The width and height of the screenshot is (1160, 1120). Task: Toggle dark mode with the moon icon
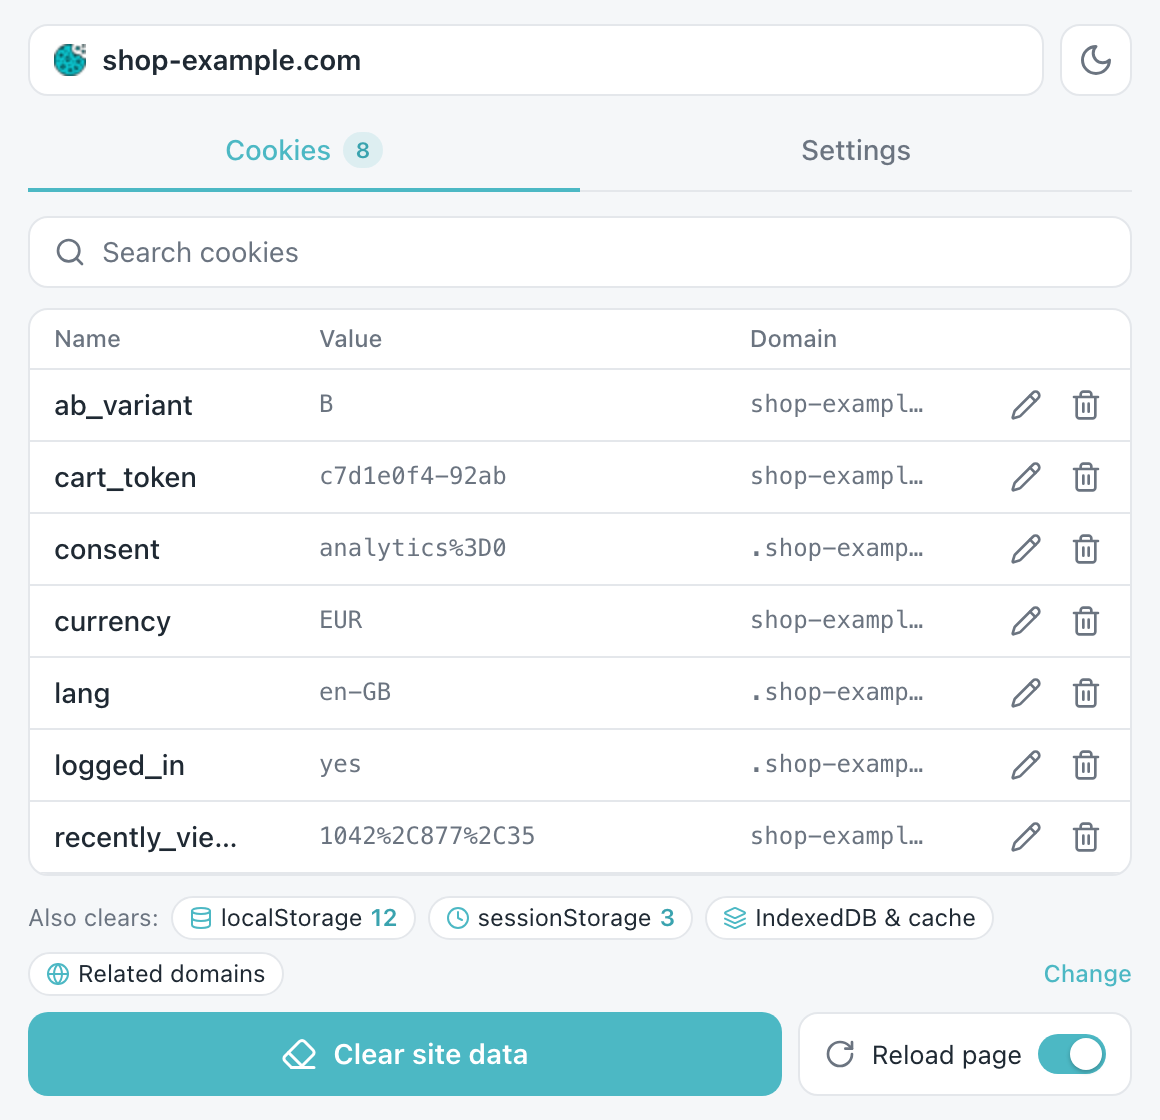pyautogui.click(x=1096, y=60)
